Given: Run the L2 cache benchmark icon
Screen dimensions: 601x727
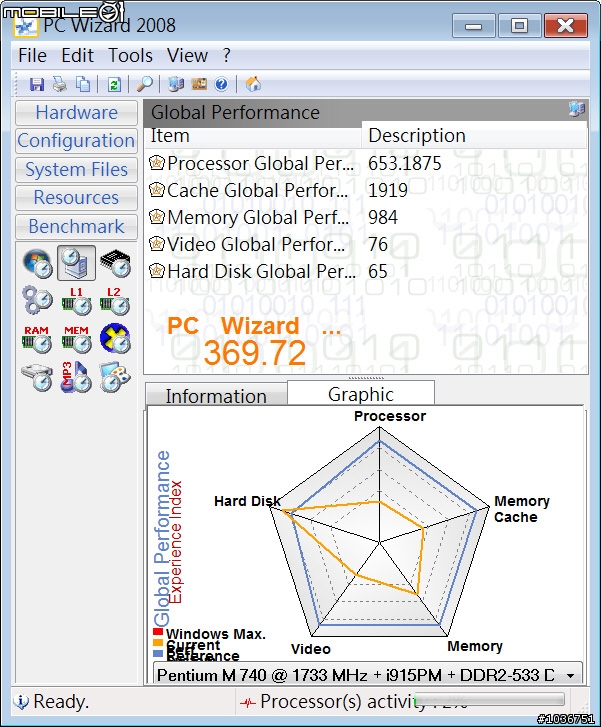Looking at the screenshot, I should (x=115, y=301).
